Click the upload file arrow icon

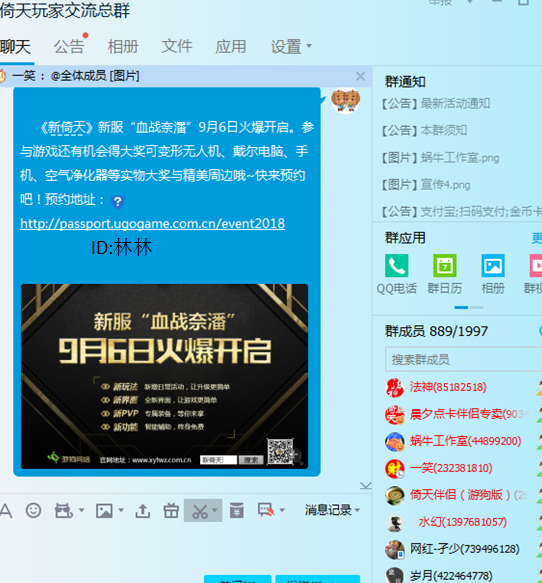click(x=143, y=510)
